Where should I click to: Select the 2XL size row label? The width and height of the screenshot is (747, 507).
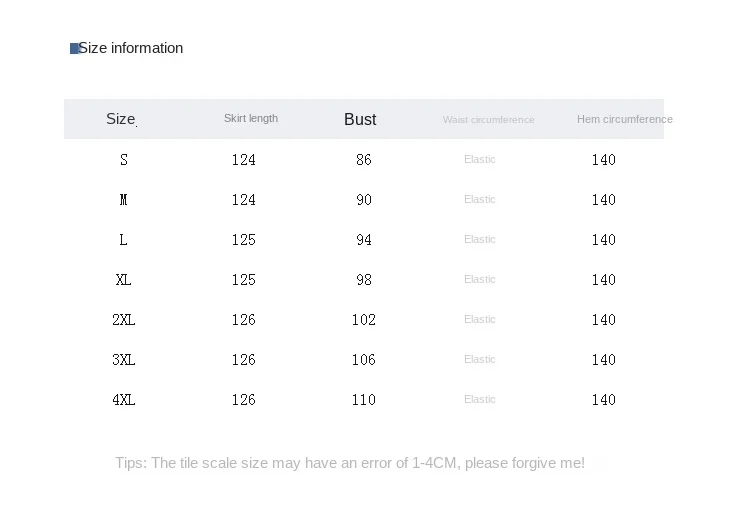[124, 320]
